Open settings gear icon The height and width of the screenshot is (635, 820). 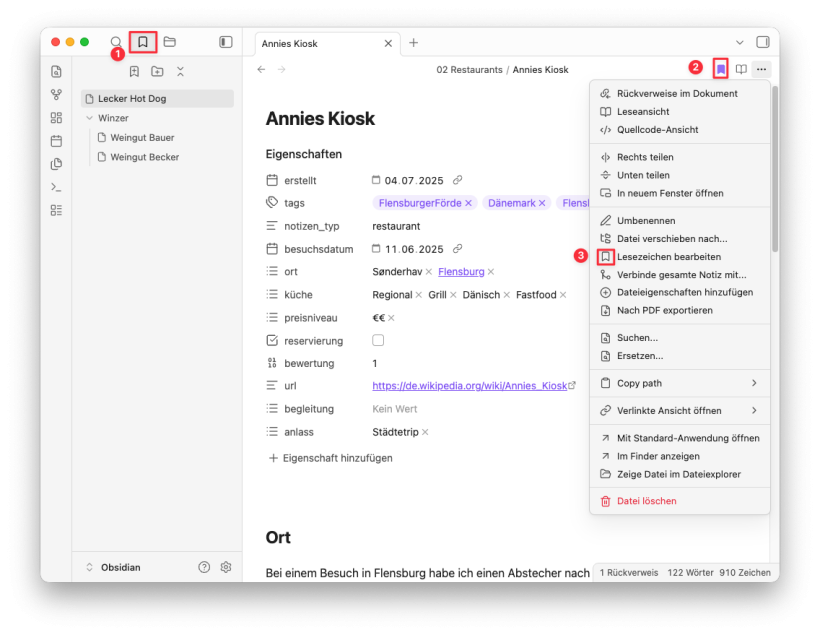point(226,567)
